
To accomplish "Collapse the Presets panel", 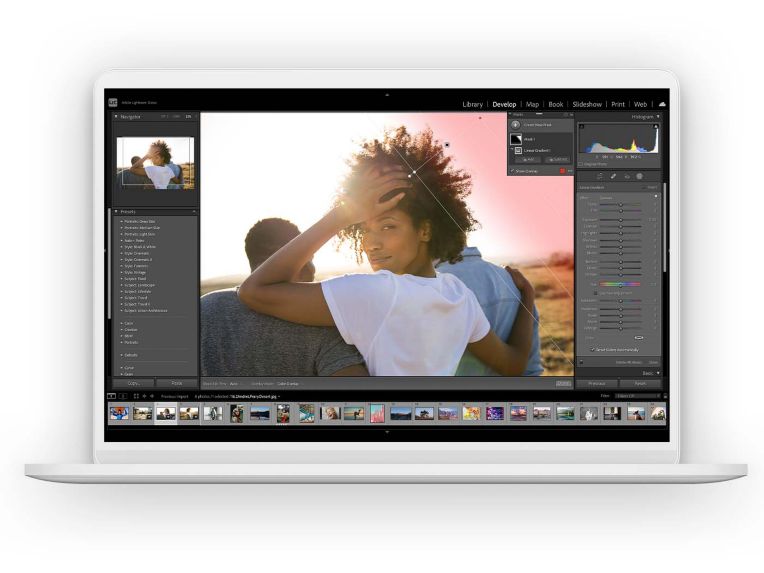I will (x=114, y=212).
